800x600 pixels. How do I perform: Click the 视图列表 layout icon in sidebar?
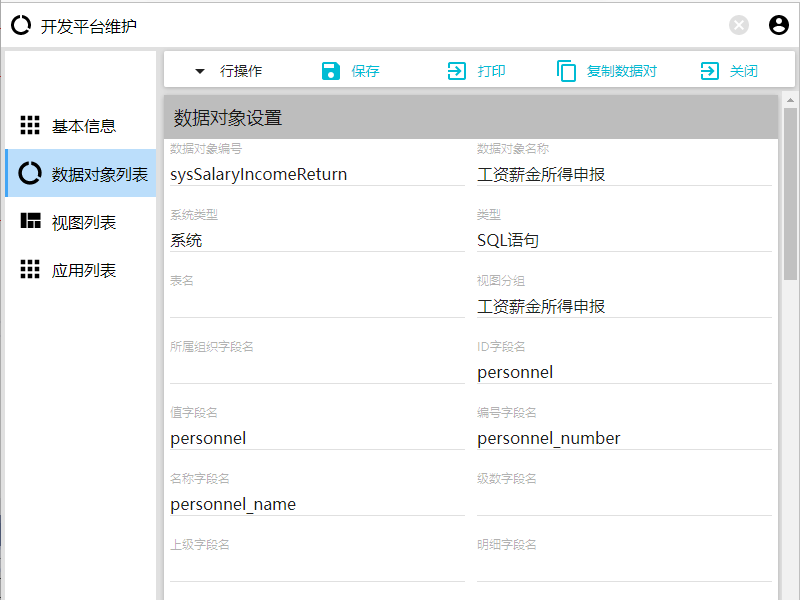pos(30,222)
